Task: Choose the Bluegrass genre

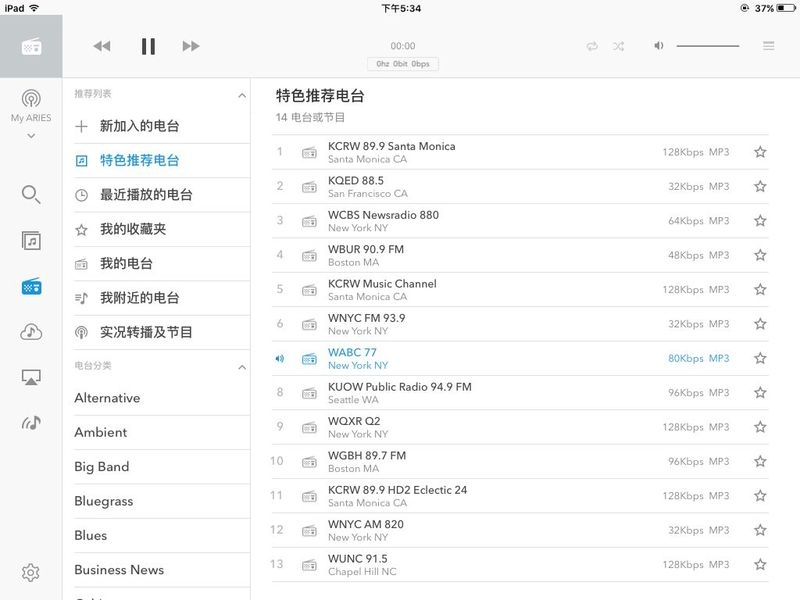Action: click(162, 501)
